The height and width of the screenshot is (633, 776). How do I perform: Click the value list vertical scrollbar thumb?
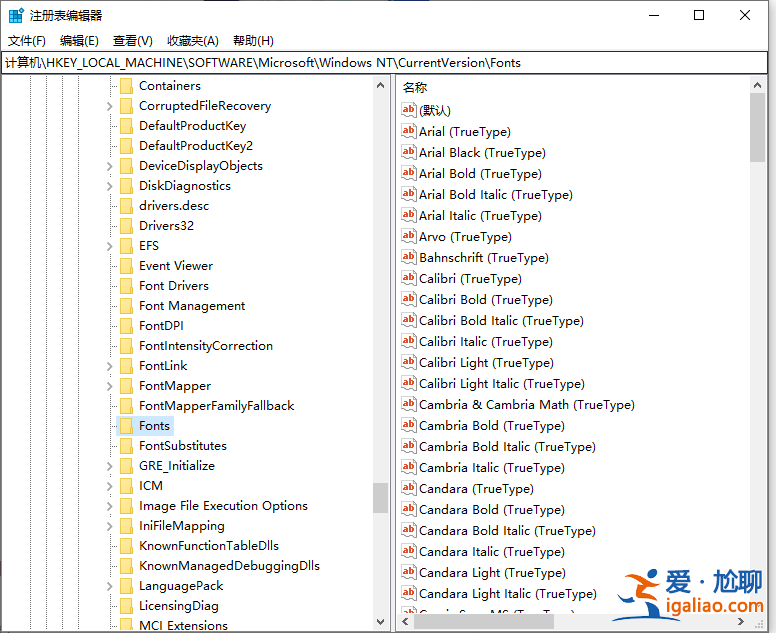[x=757, y=128]
